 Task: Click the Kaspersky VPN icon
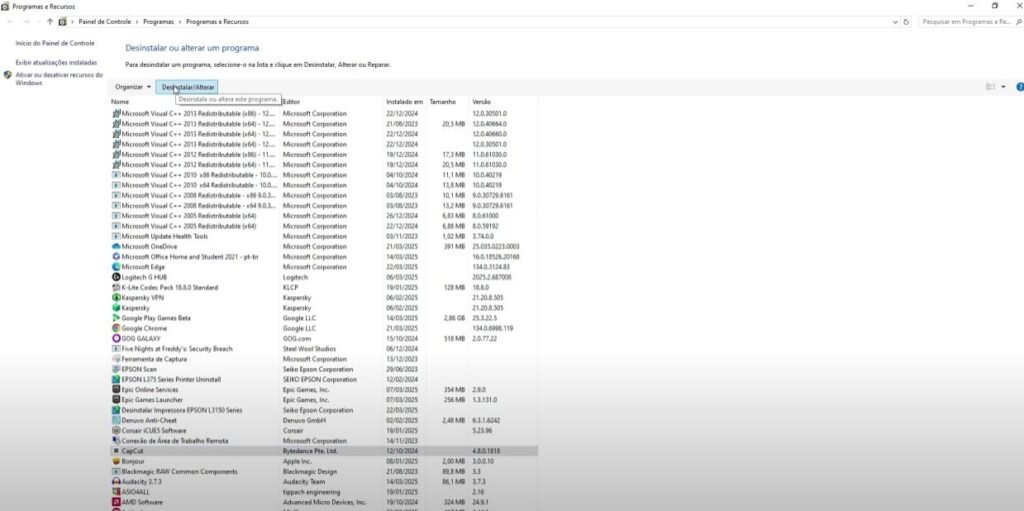tap(116, 297)
